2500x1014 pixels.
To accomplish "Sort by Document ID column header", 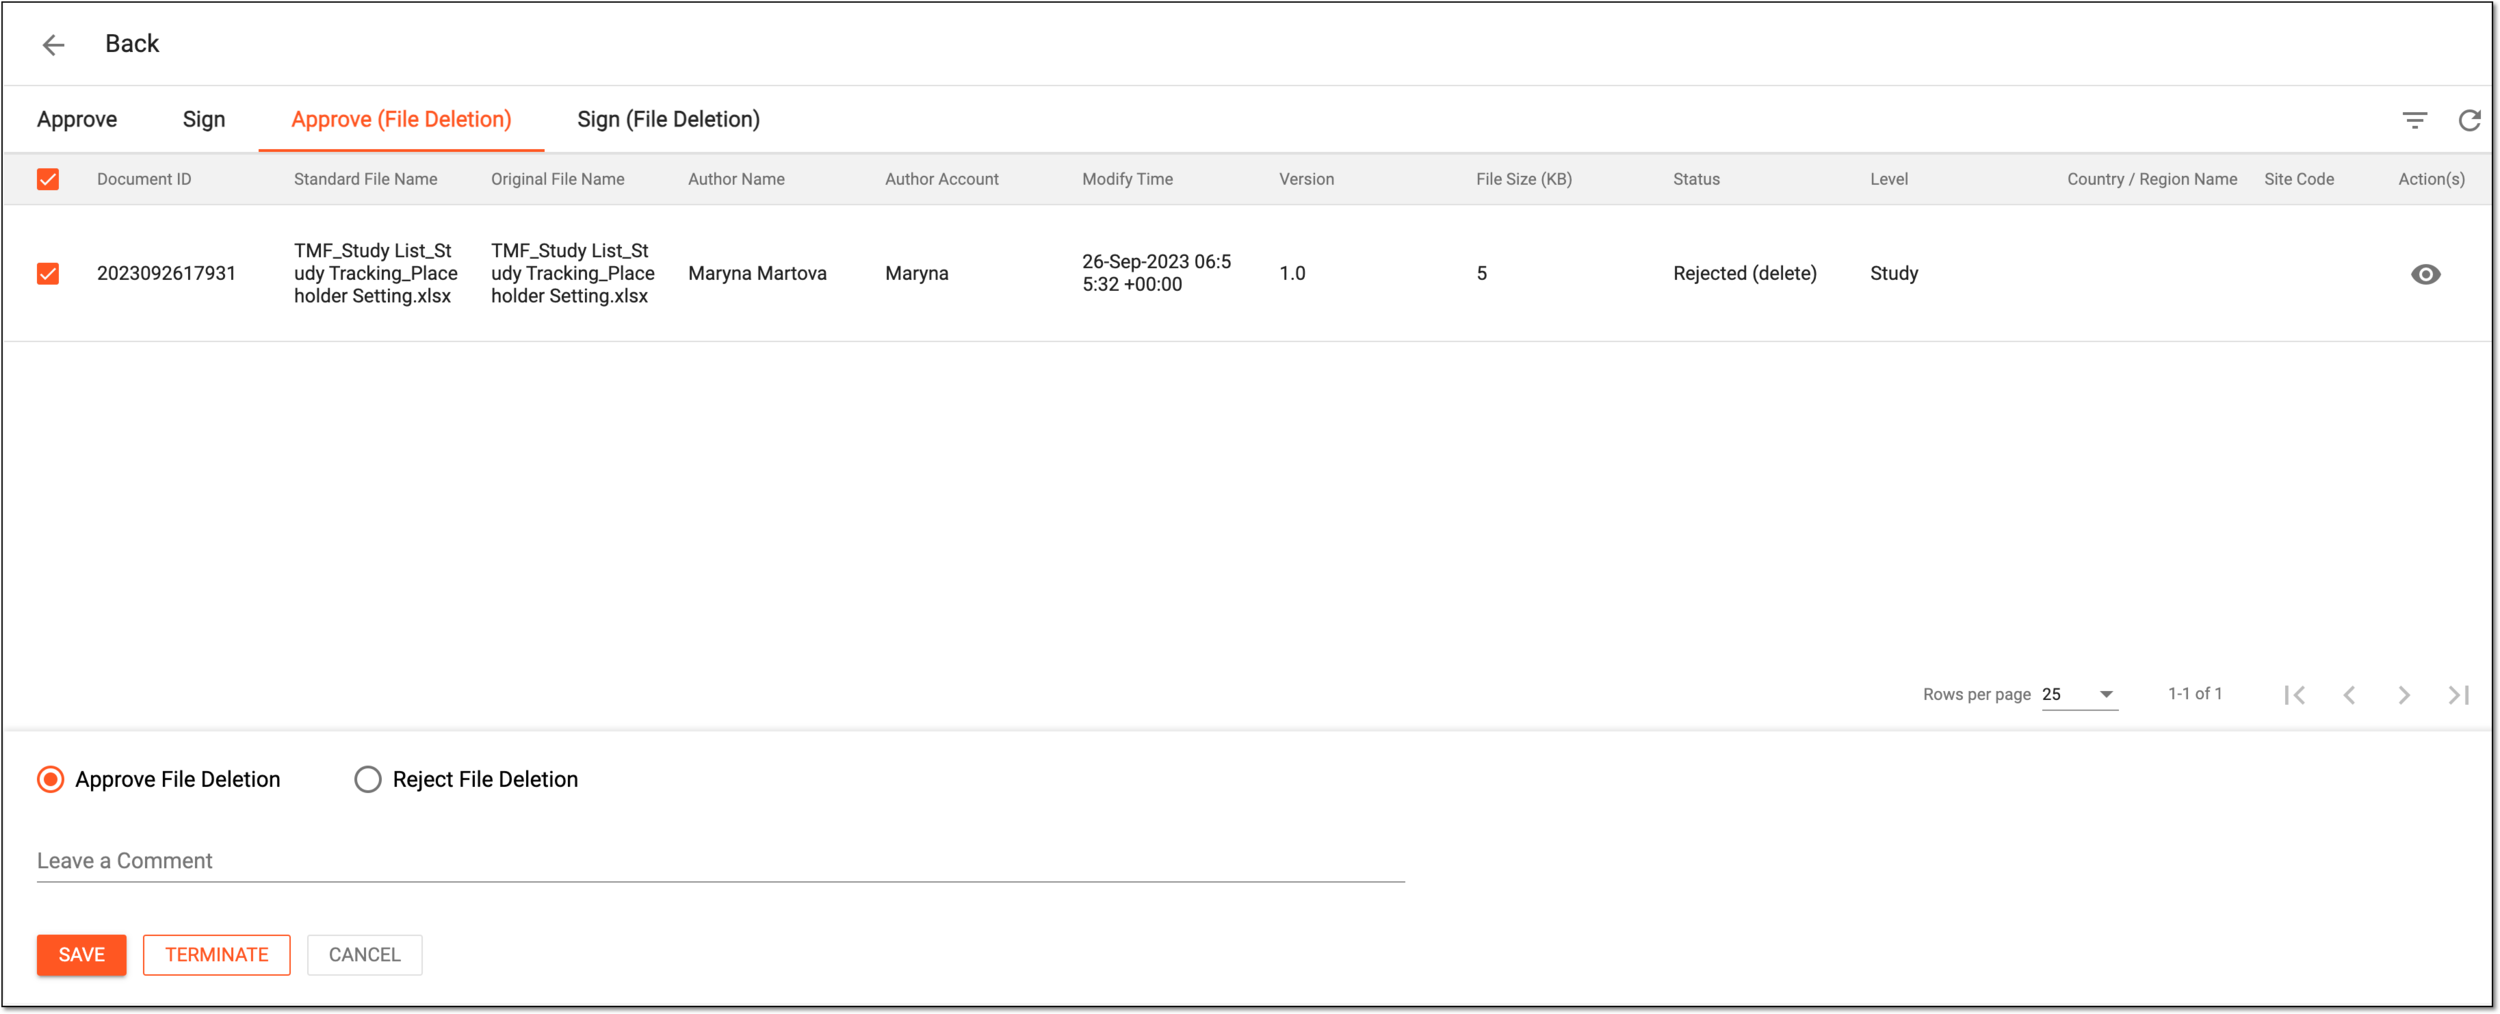I will click(x=144, y=180).
